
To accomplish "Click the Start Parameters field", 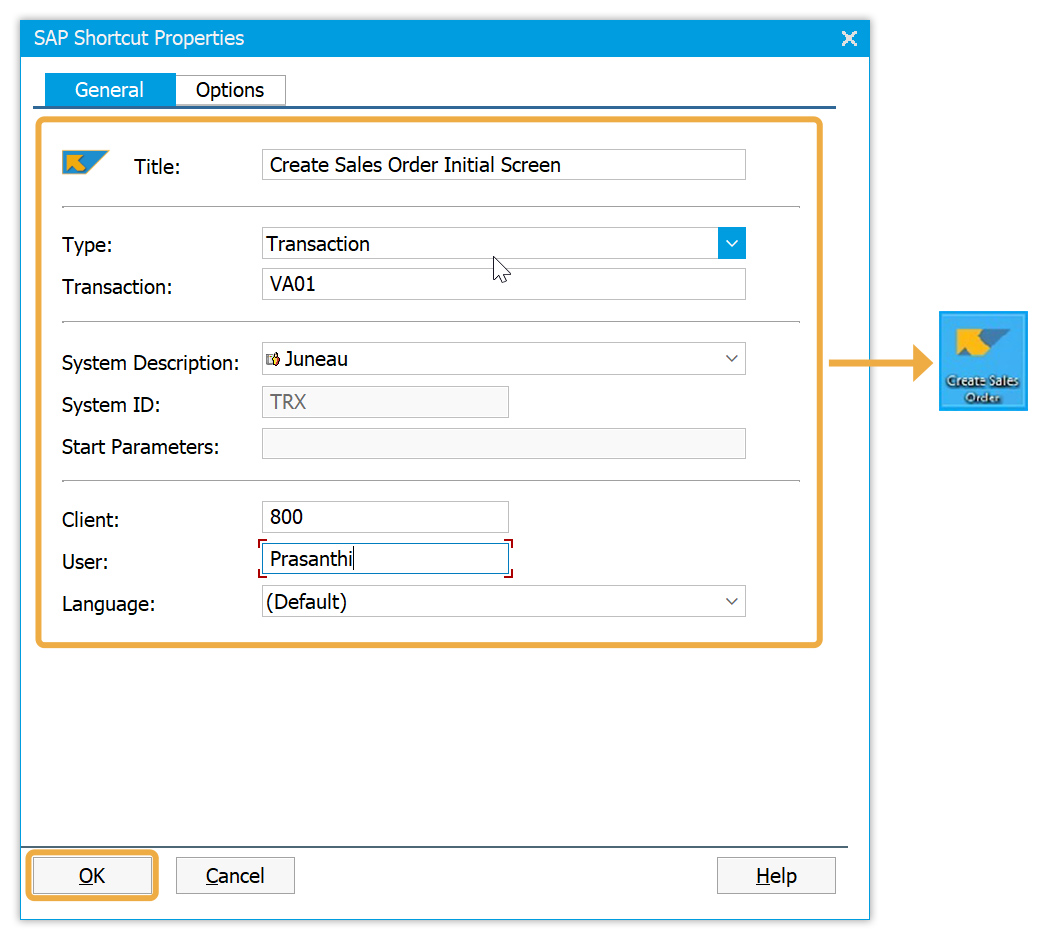I will click(x=503, y=444).
